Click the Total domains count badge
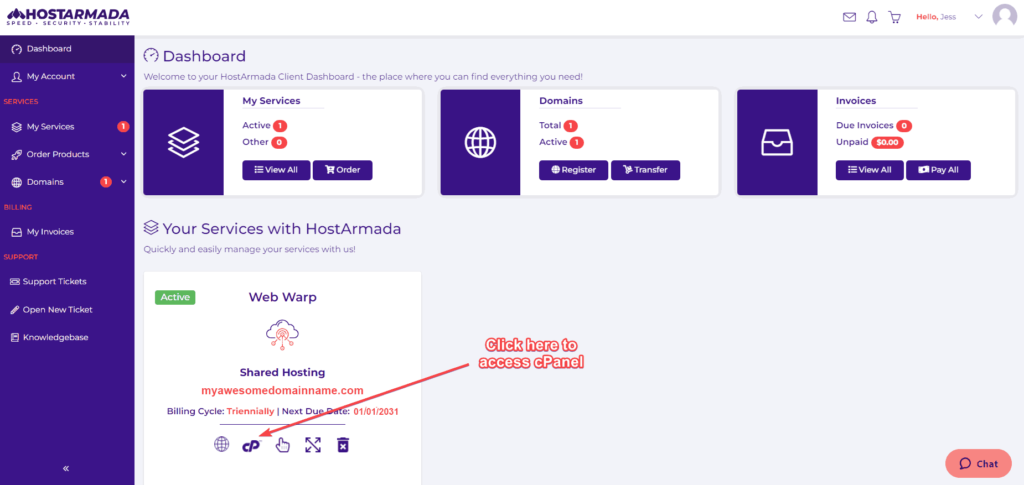Viewport: 1024px width, 485px height. click(x=570, y=125)
